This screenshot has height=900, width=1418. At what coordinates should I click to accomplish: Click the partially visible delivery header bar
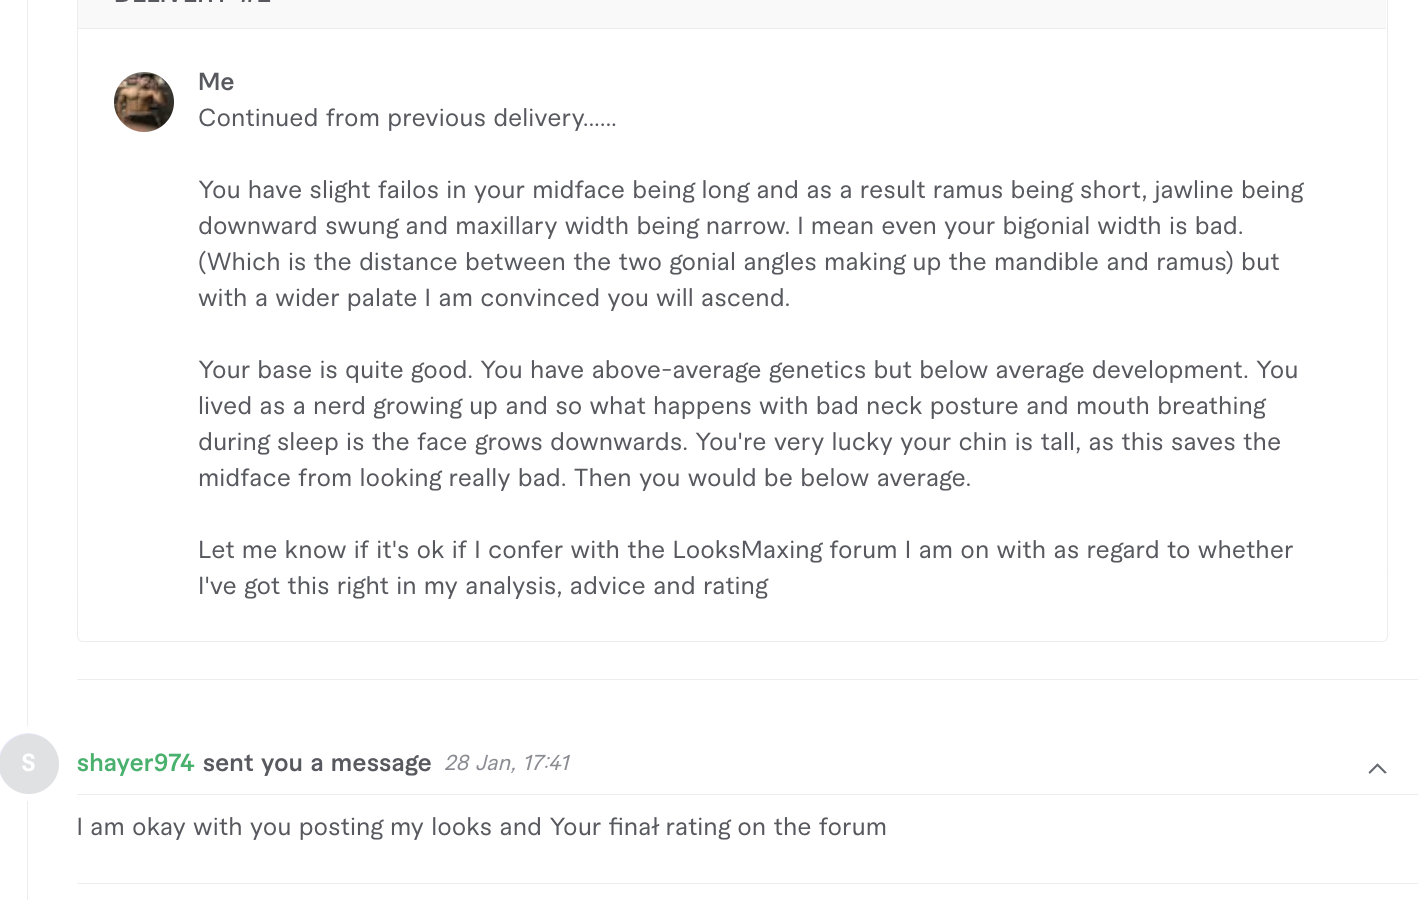pyautogui.click(x=732, y=12)
